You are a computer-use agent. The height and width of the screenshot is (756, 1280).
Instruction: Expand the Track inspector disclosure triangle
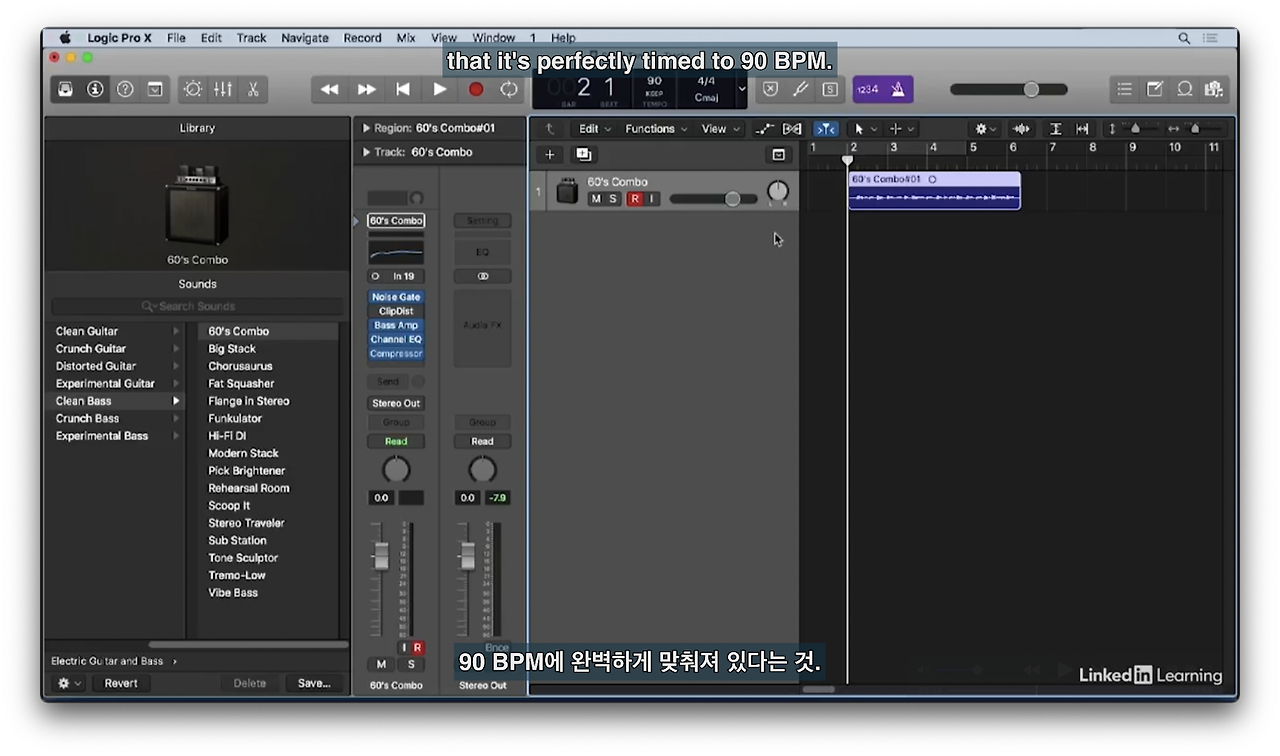[366, 152]
